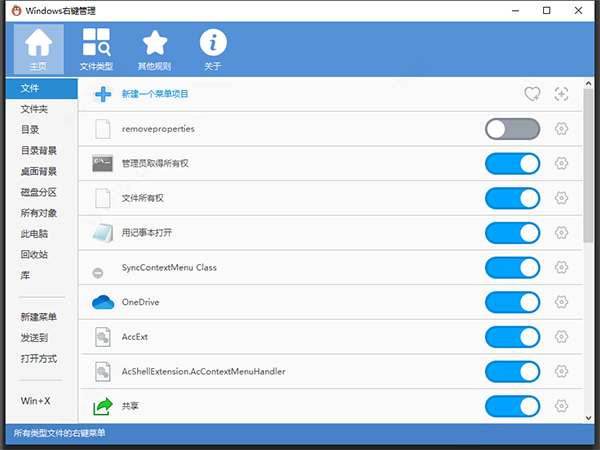Disable the OneDrive toggle

tap(512, 302)
